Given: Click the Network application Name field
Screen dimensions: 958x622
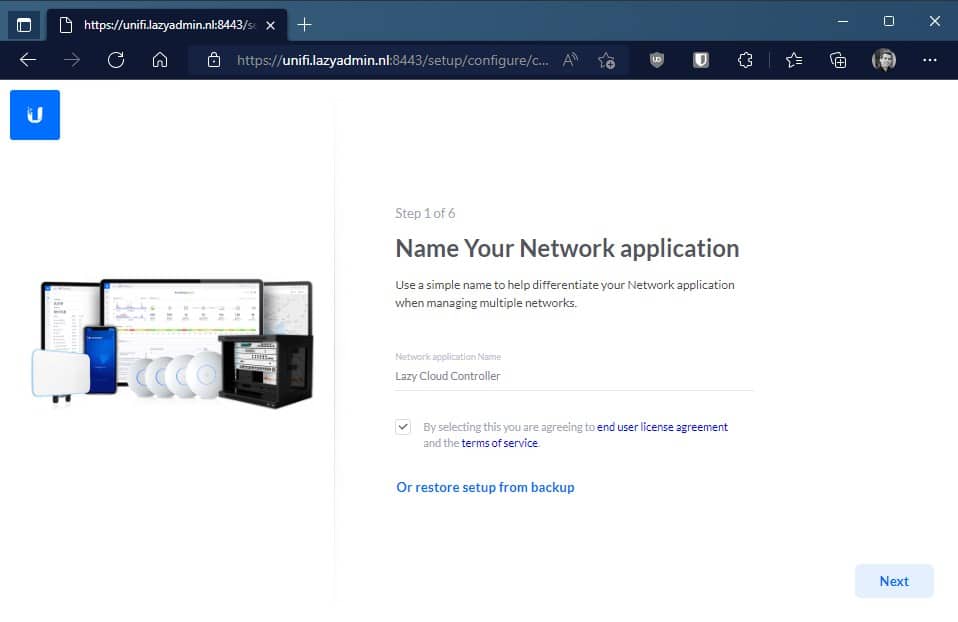Looking at the screenshot, I should tap(574, 376).
